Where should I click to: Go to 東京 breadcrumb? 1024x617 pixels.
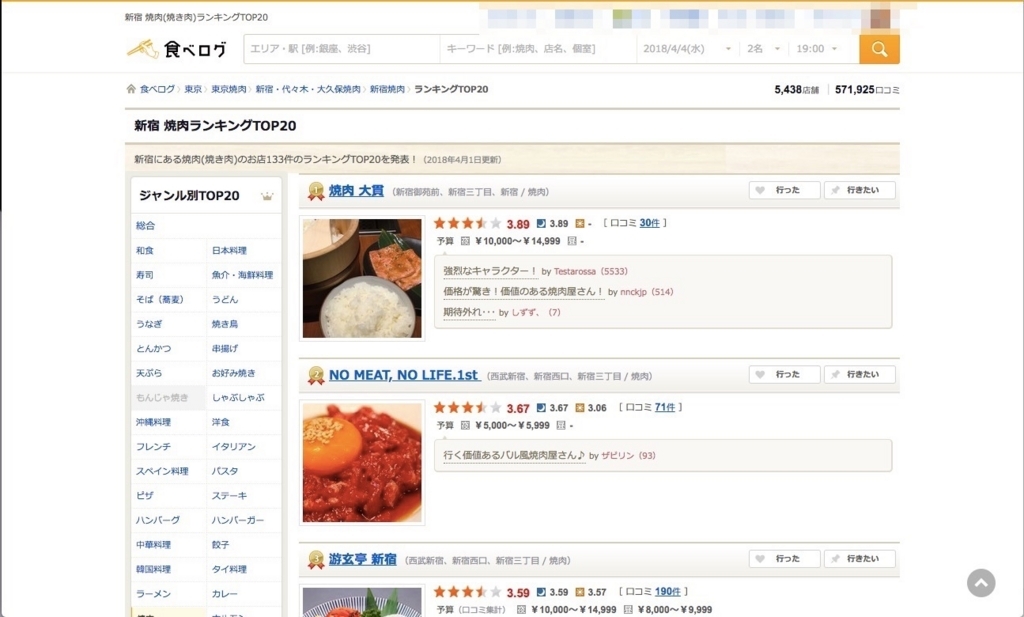point(193,89)
